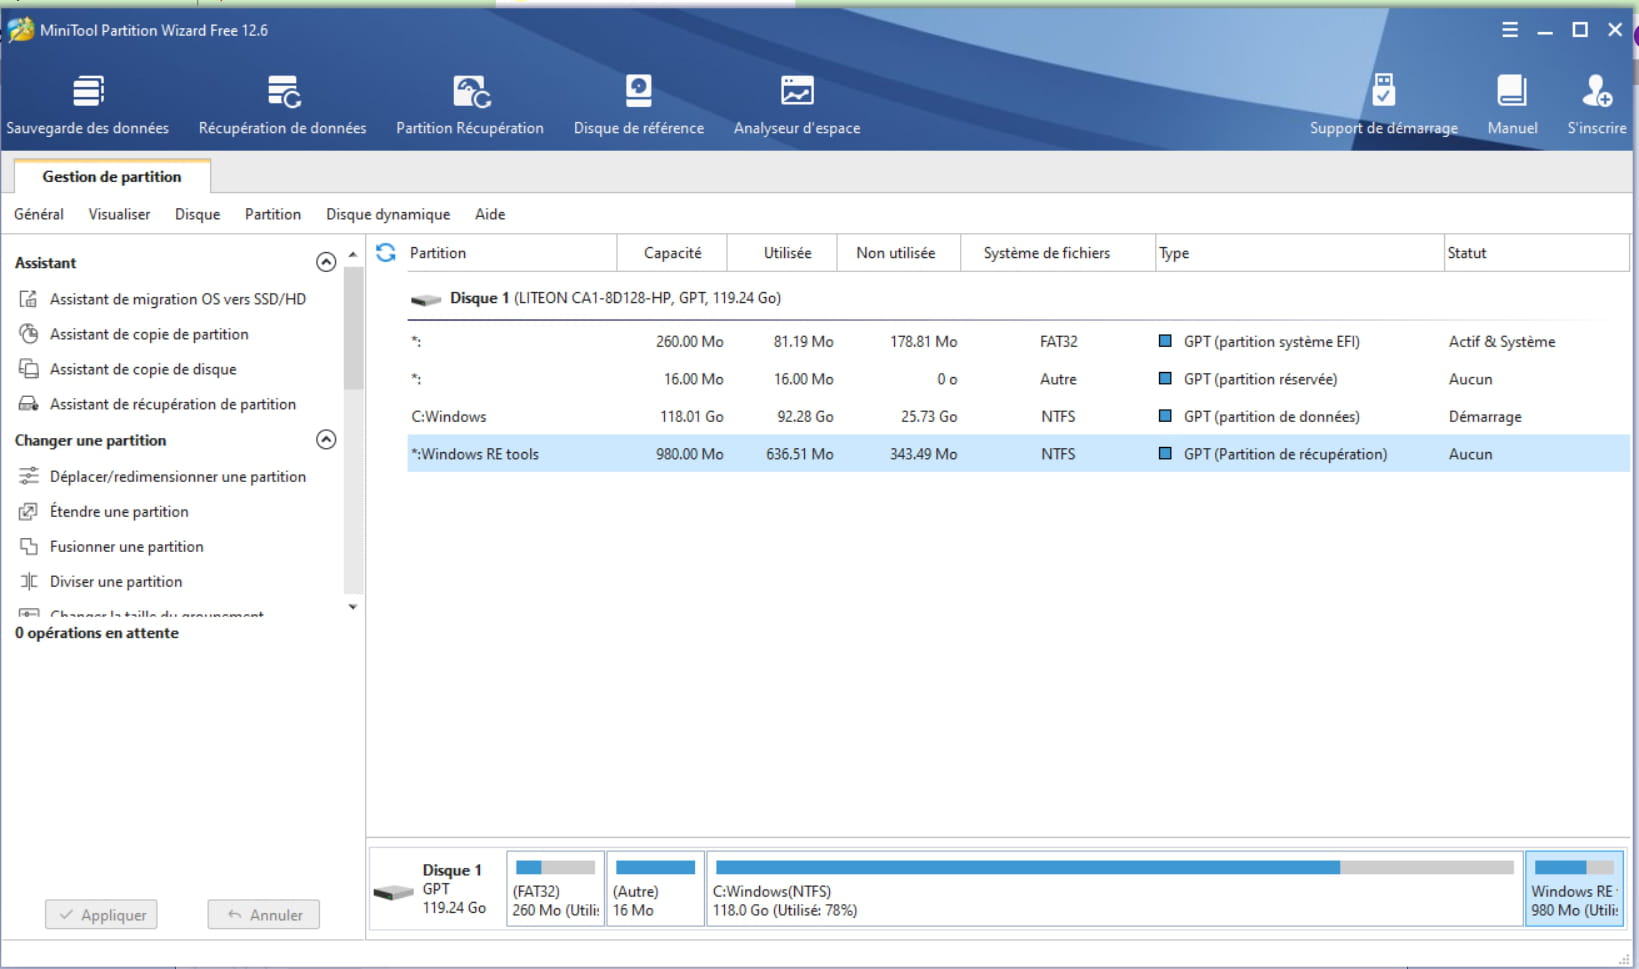The height and width of the screenshot is (969, 1639).
Task: Select C:Windows(NTFS) block in disk map
Action: [x=1114, y=889]
